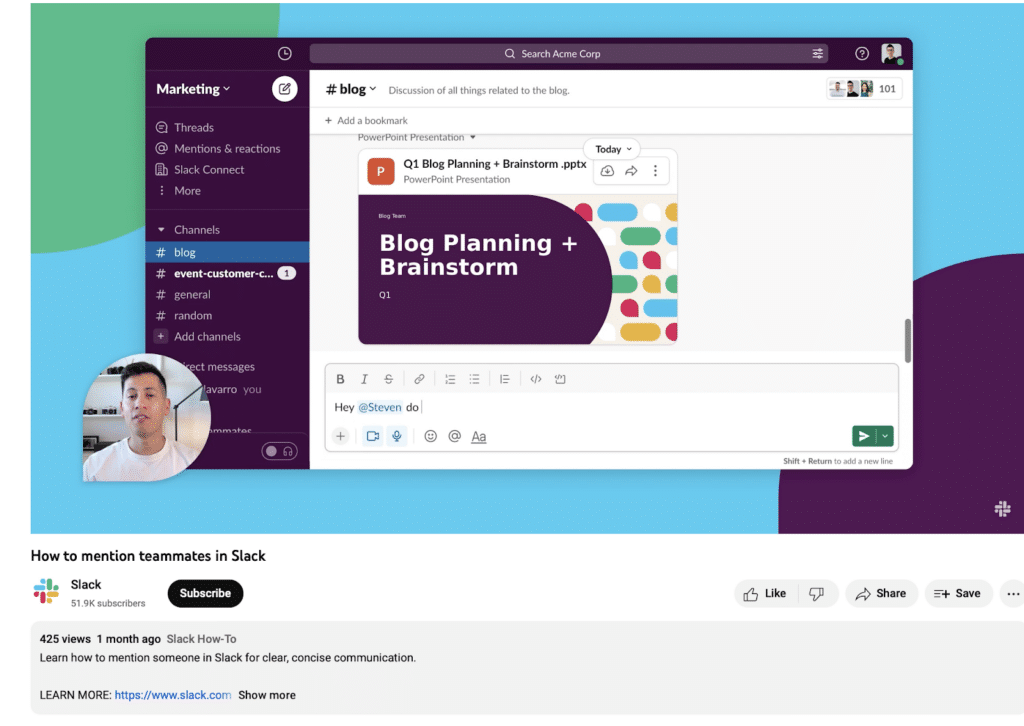Expand description with Show more

[266, 695]
